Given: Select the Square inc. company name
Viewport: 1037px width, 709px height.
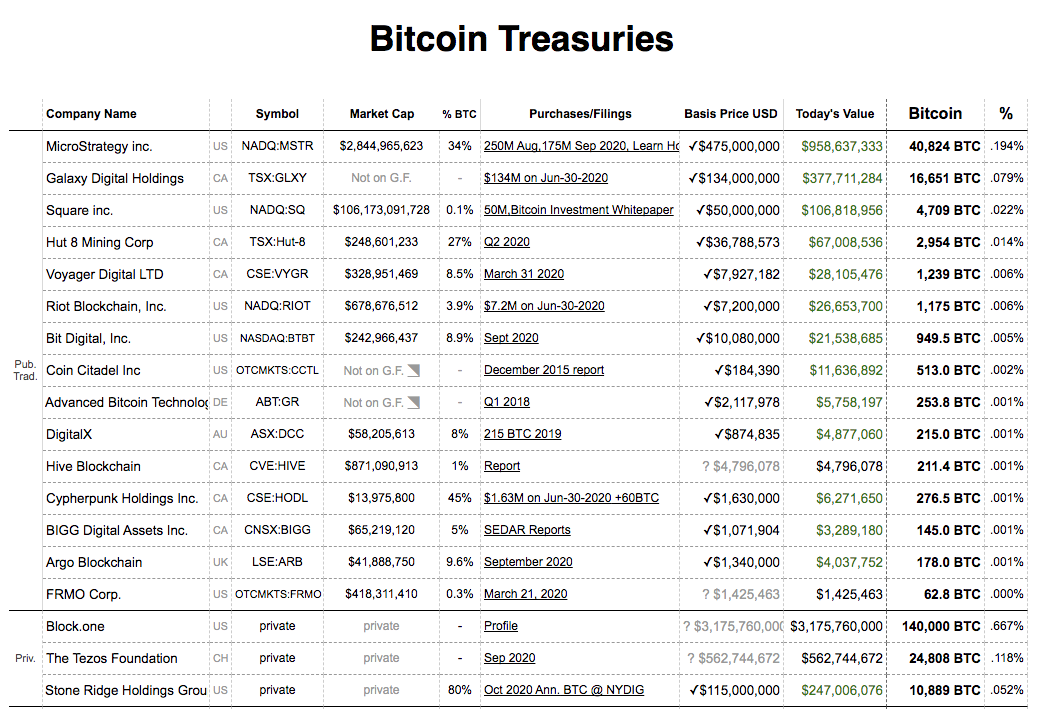Looking at the screenshot, I should [x=79, y=210].
